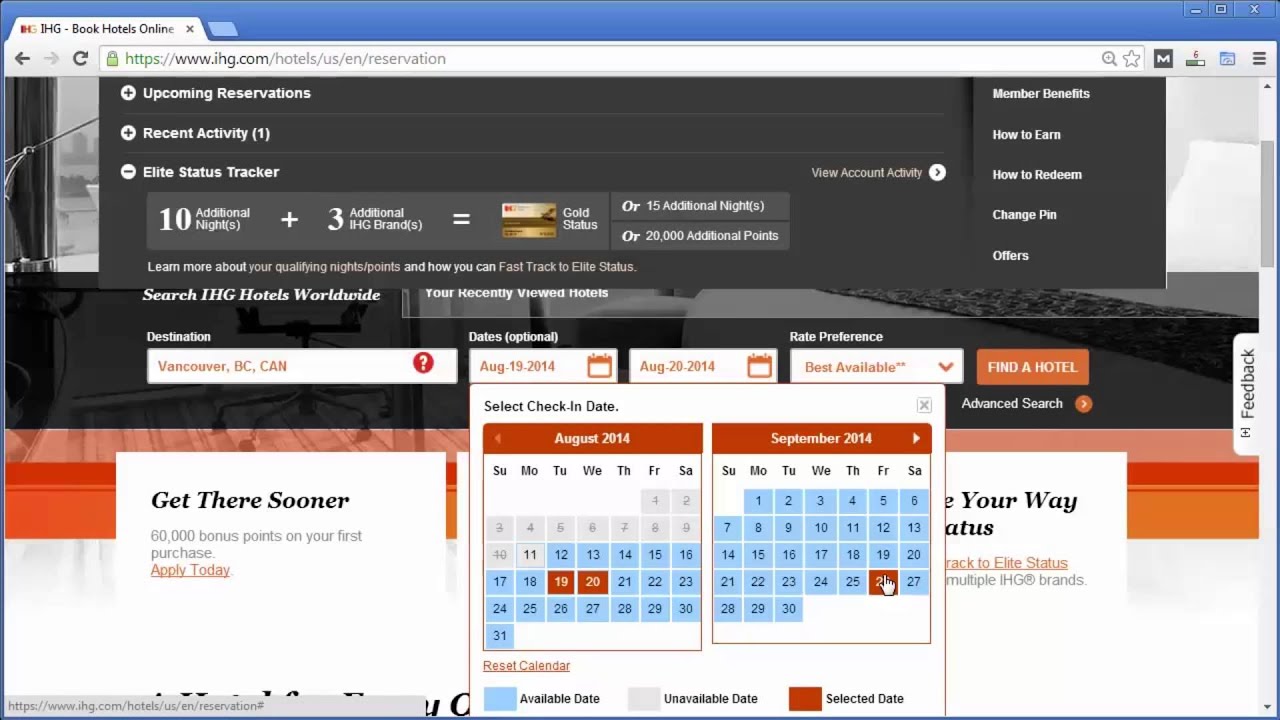Screen dimensions: 1280x720
Task: Select August 16 in the calendar
Action: pyautogui.click(x=686, y=555)
